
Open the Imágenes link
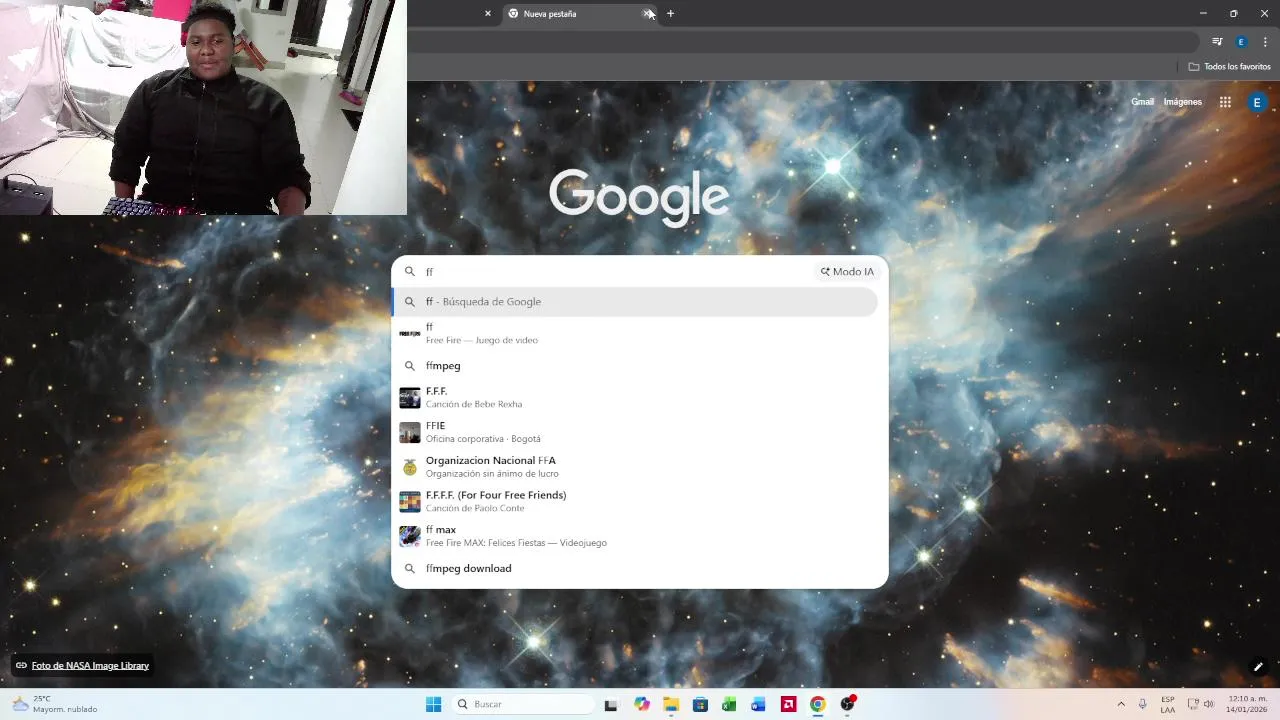[x=1182, y=102]
